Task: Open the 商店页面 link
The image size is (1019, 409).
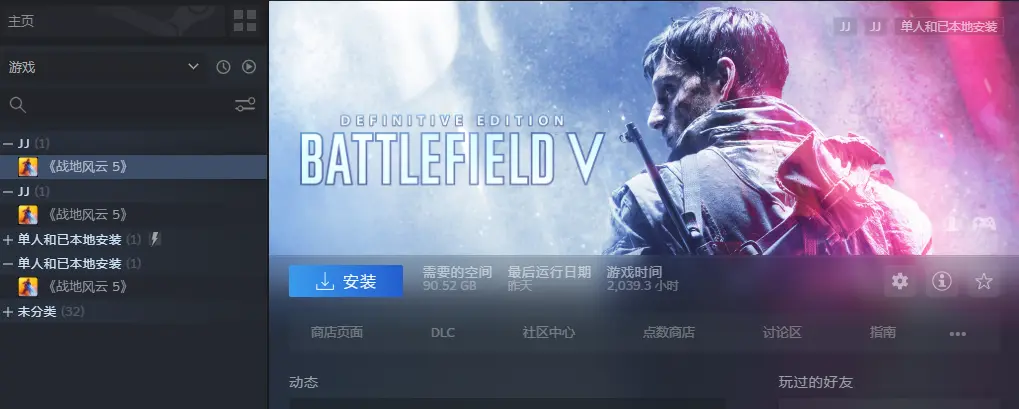Action: (x=337, y=333)
